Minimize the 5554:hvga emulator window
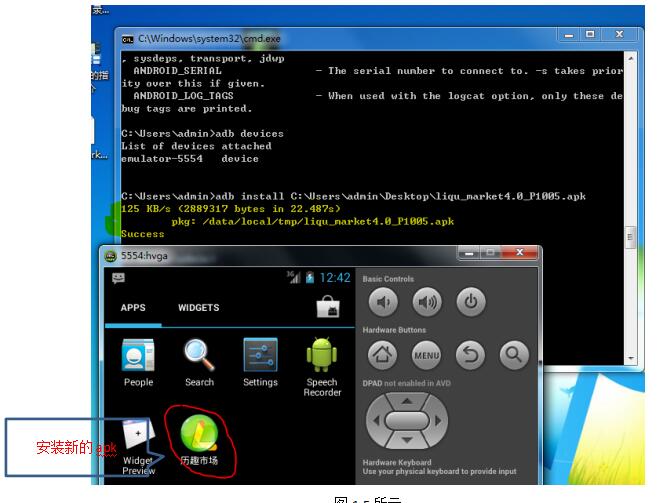The width and height of the screenshot is (663, 503). (469, 253)
